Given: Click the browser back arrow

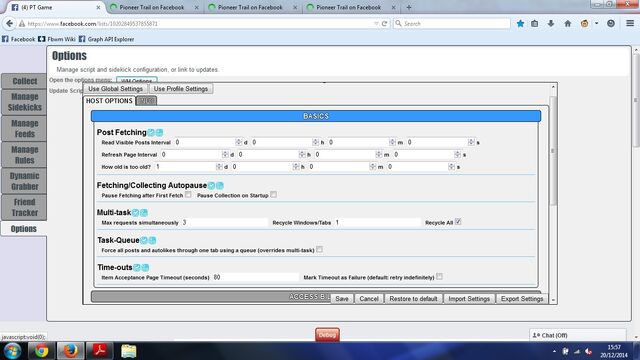Looking at the screenshot, I should [9, 24].
